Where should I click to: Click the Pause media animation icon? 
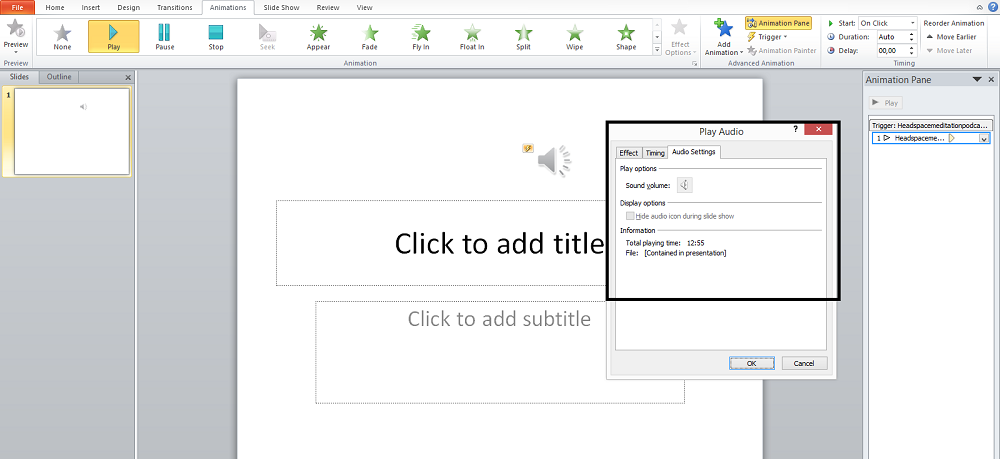[165, 37]
